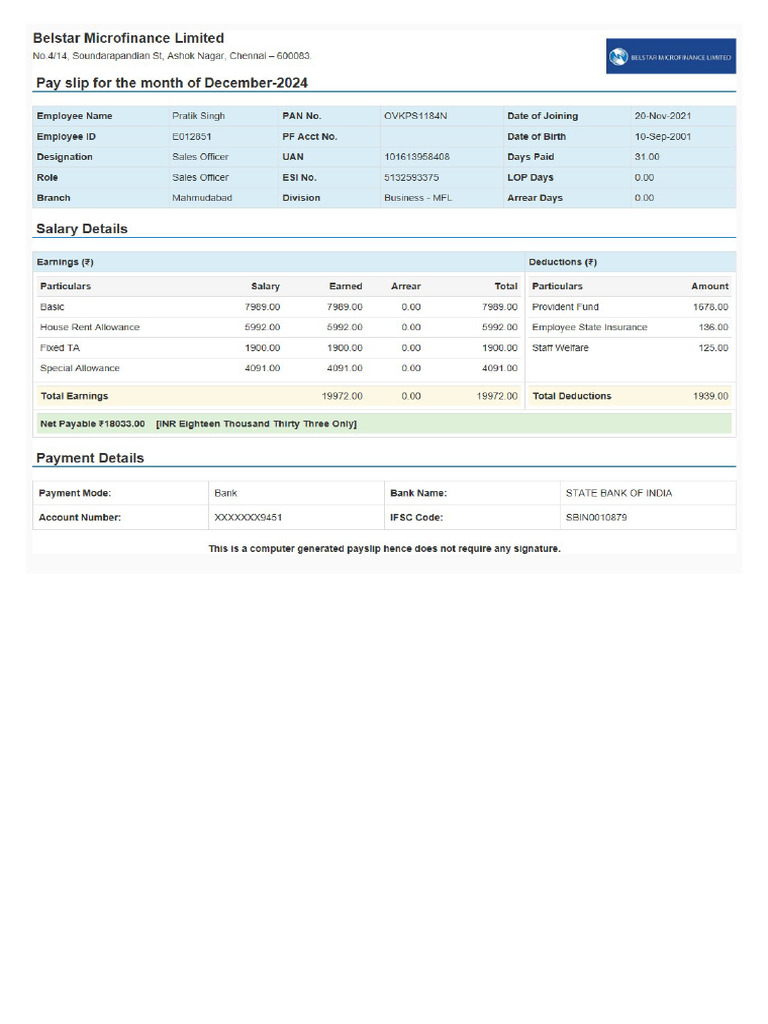Click the 'Role' label

coord(47,178)
